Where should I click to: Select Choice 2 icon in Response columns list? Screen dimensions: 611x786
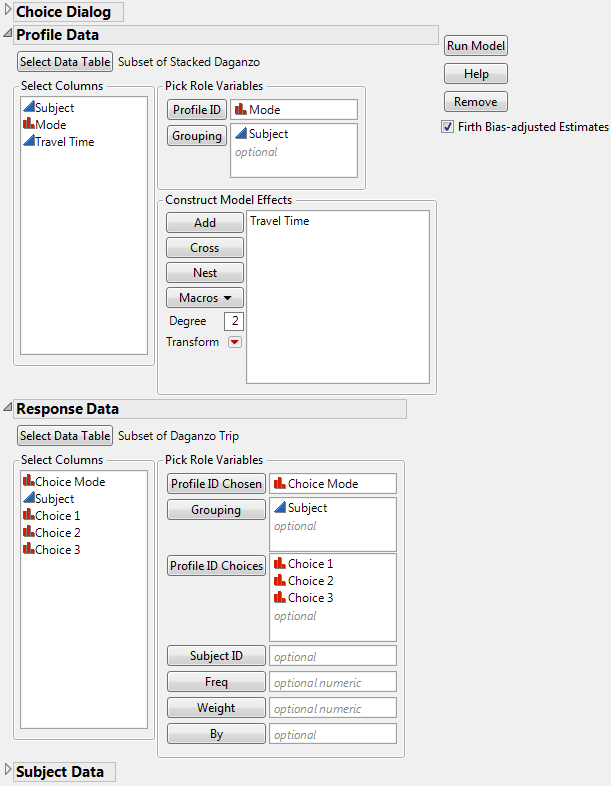coord(29,532)
